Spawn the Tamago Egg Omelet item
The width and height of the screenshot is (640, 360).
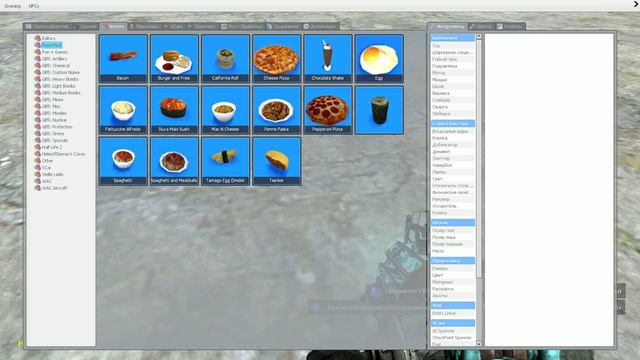(225, 161)
